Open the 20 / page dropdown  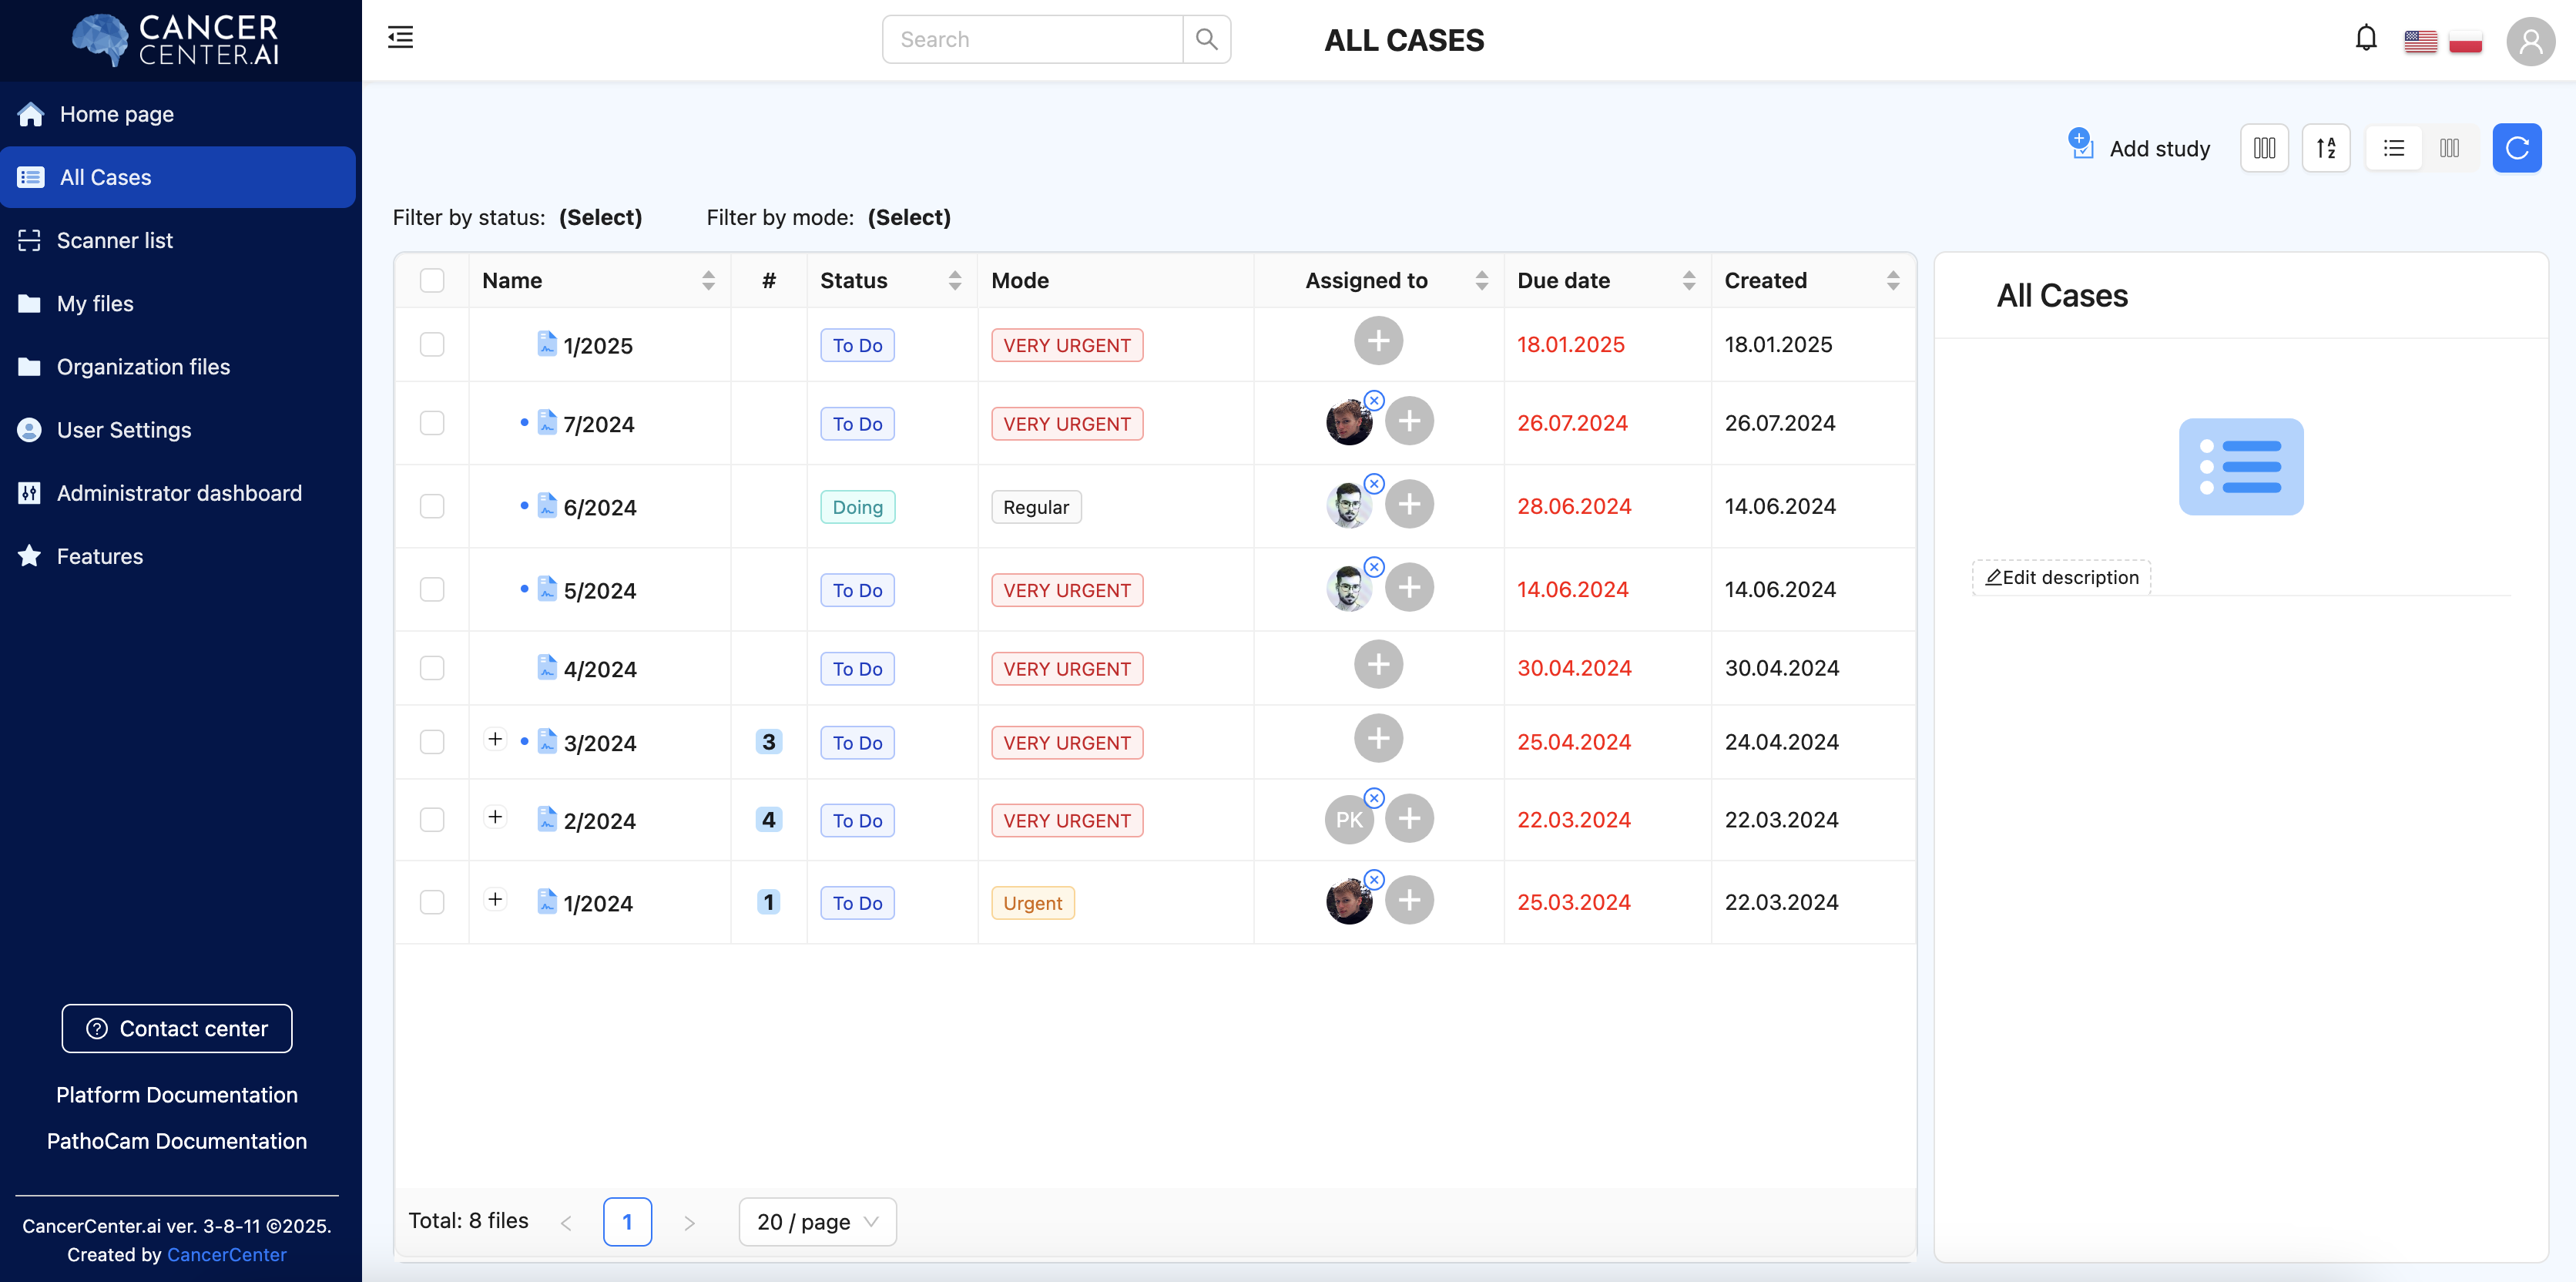817,1221
